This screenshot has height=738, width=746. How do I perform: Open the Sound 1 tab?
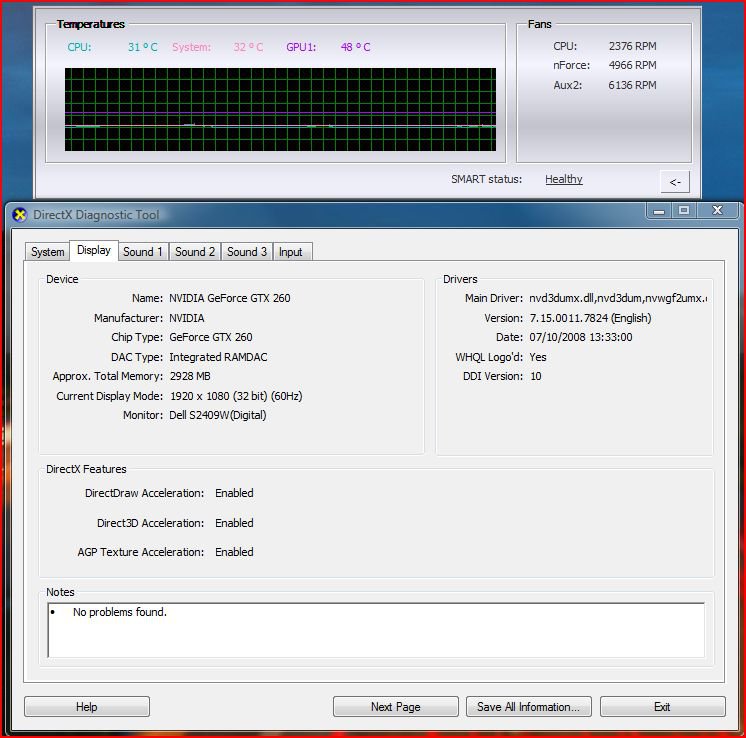pyautogui.click(x=143, y=252)
